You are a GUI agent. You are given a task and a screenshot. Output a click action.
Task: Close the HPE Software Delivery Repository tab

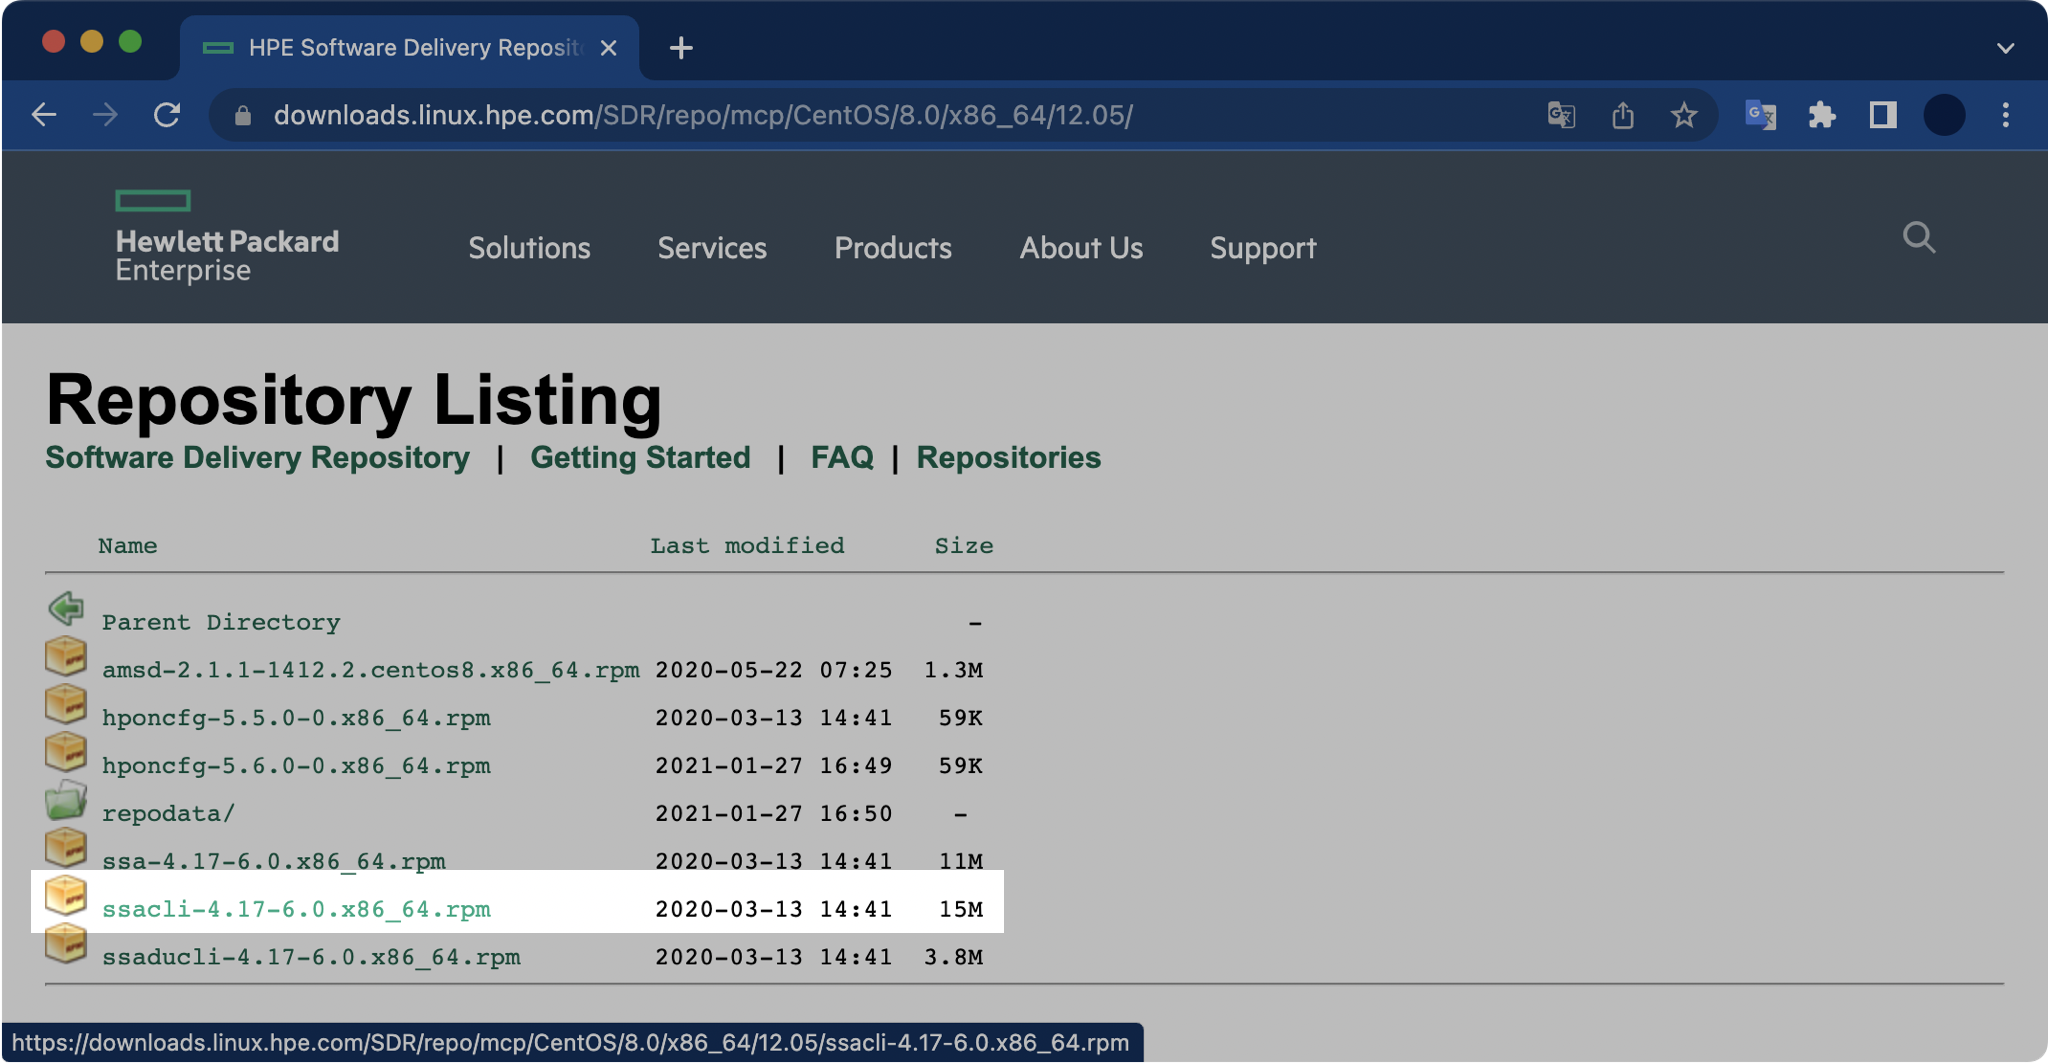tap(608, 48)
